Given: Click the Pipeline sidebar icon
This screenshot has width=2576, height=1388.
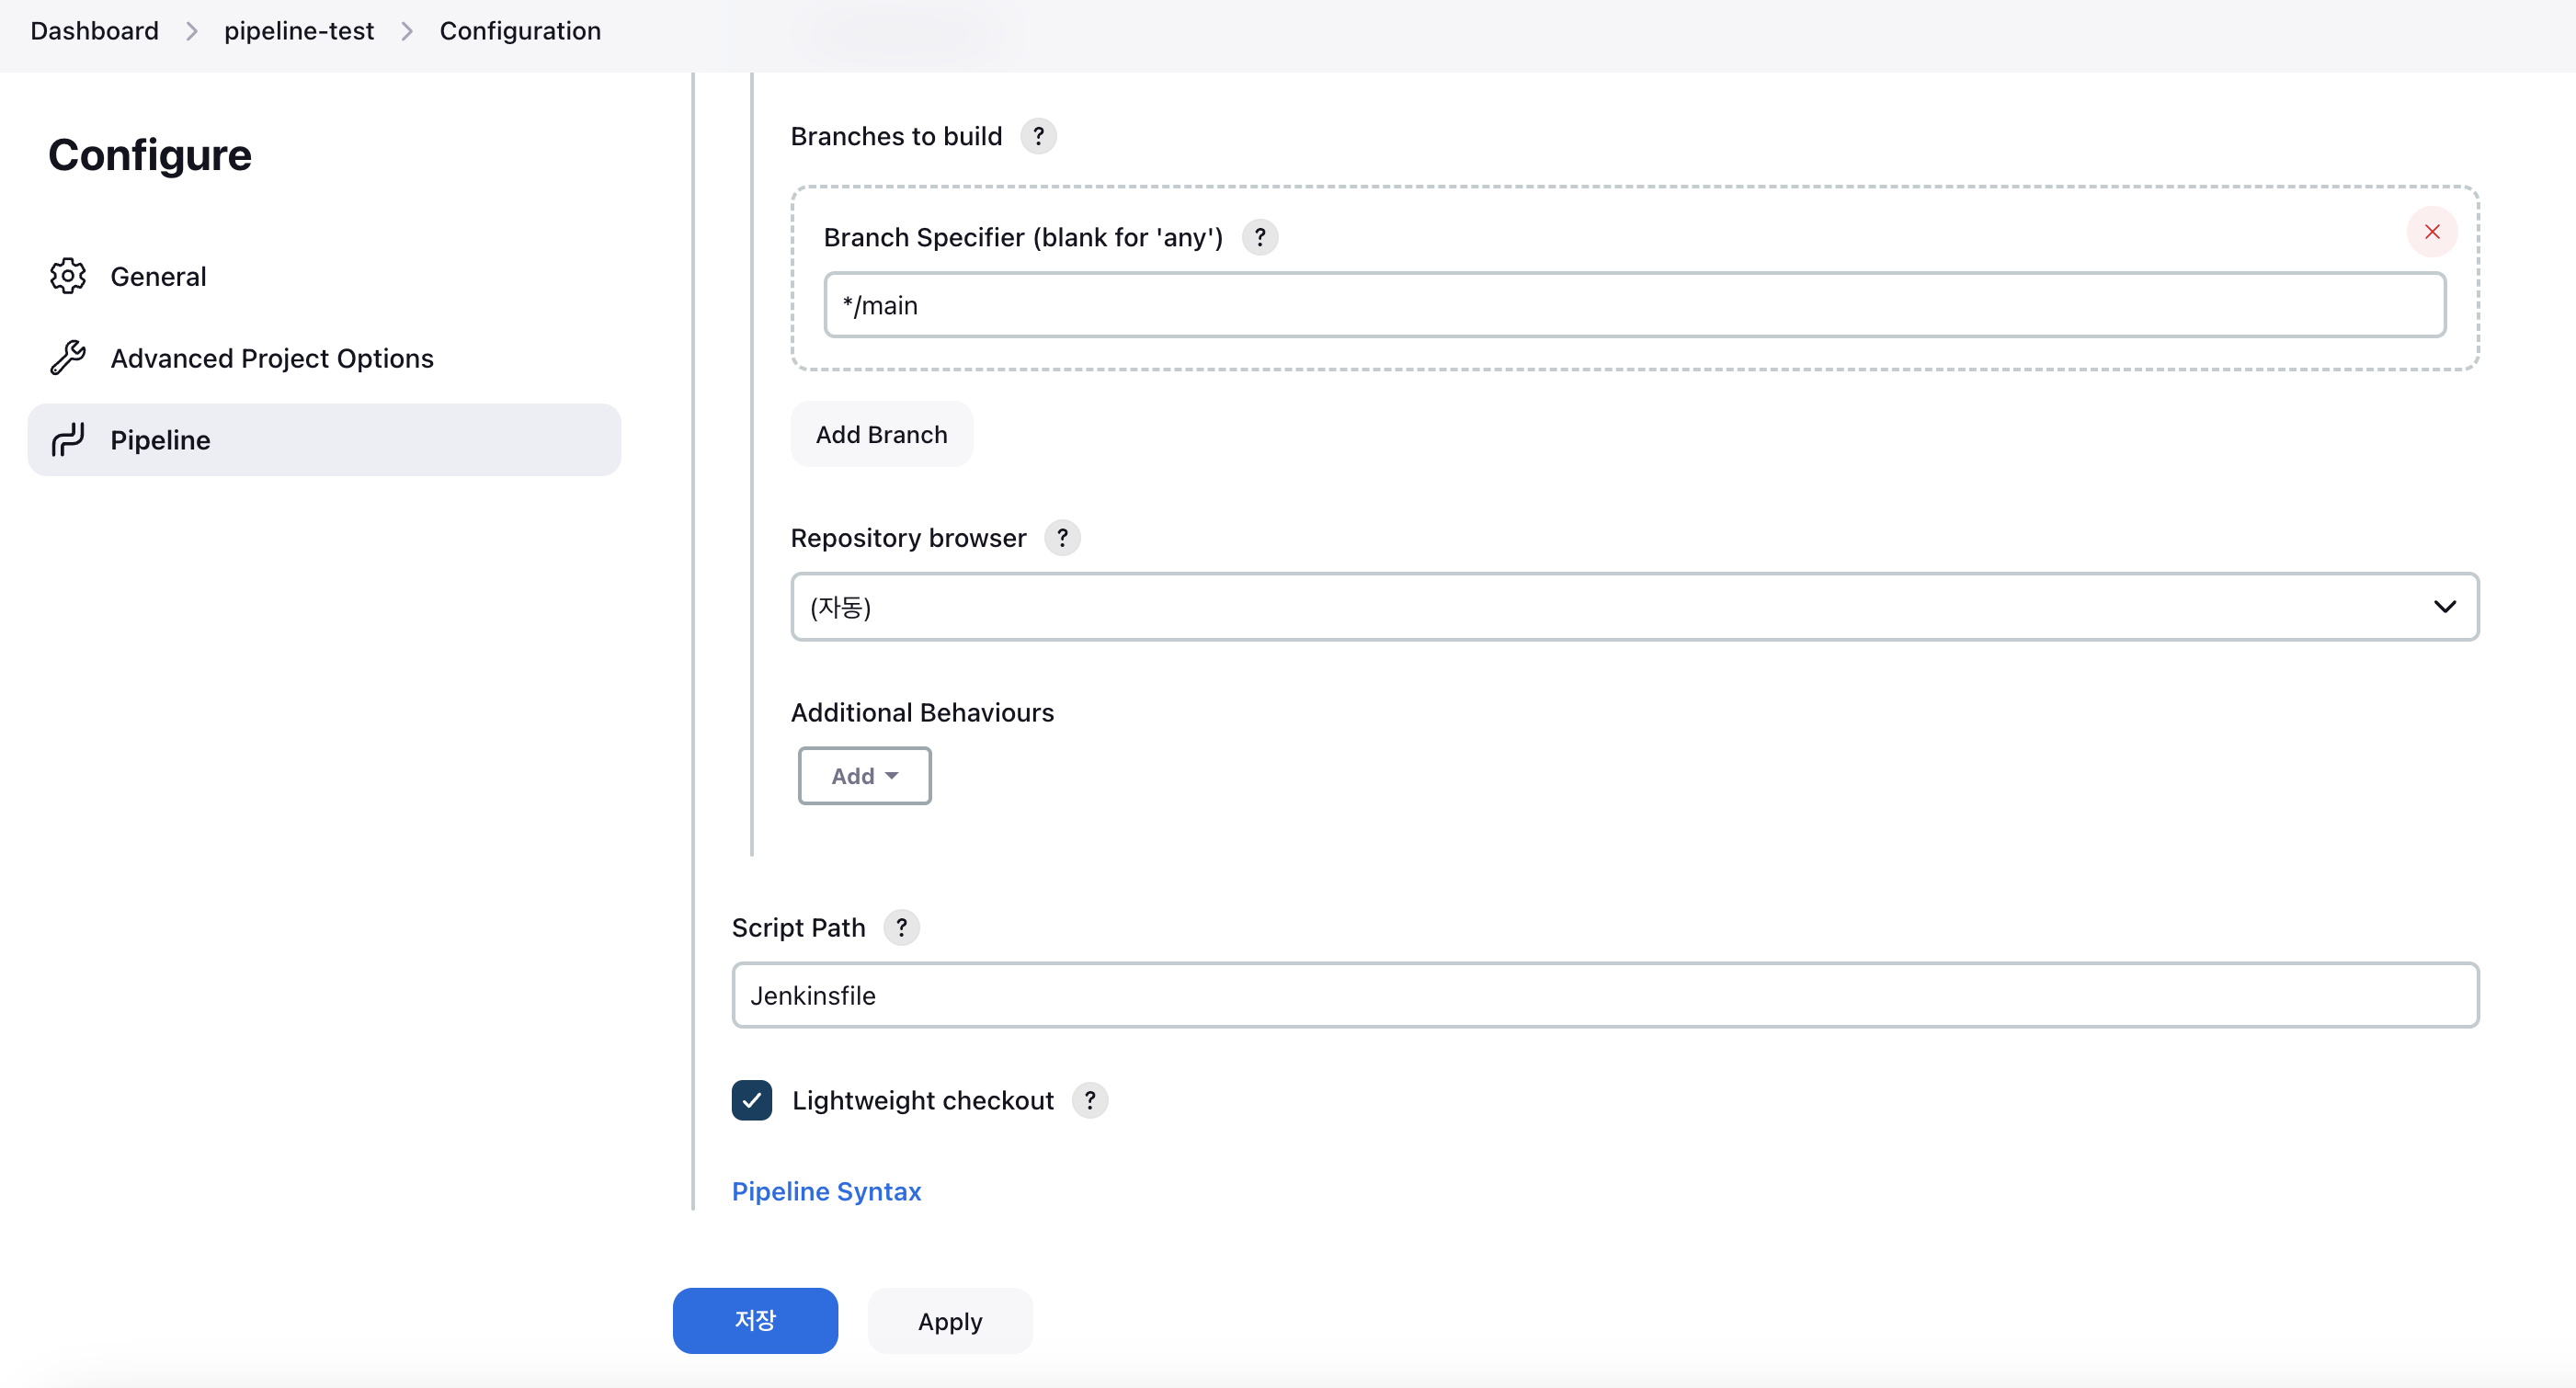Looking at the screenshot, I should 68,440.
